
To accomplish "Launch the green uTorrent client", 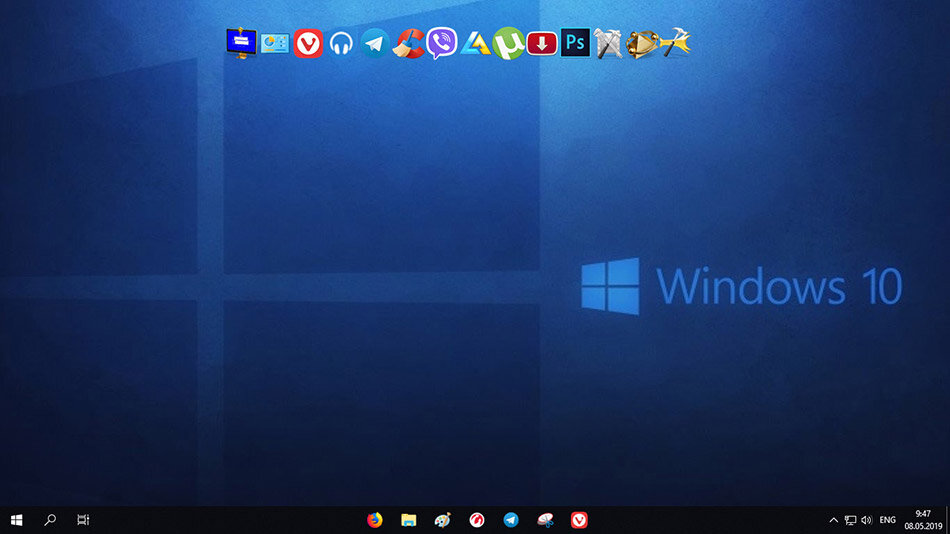I will point(508,44).
